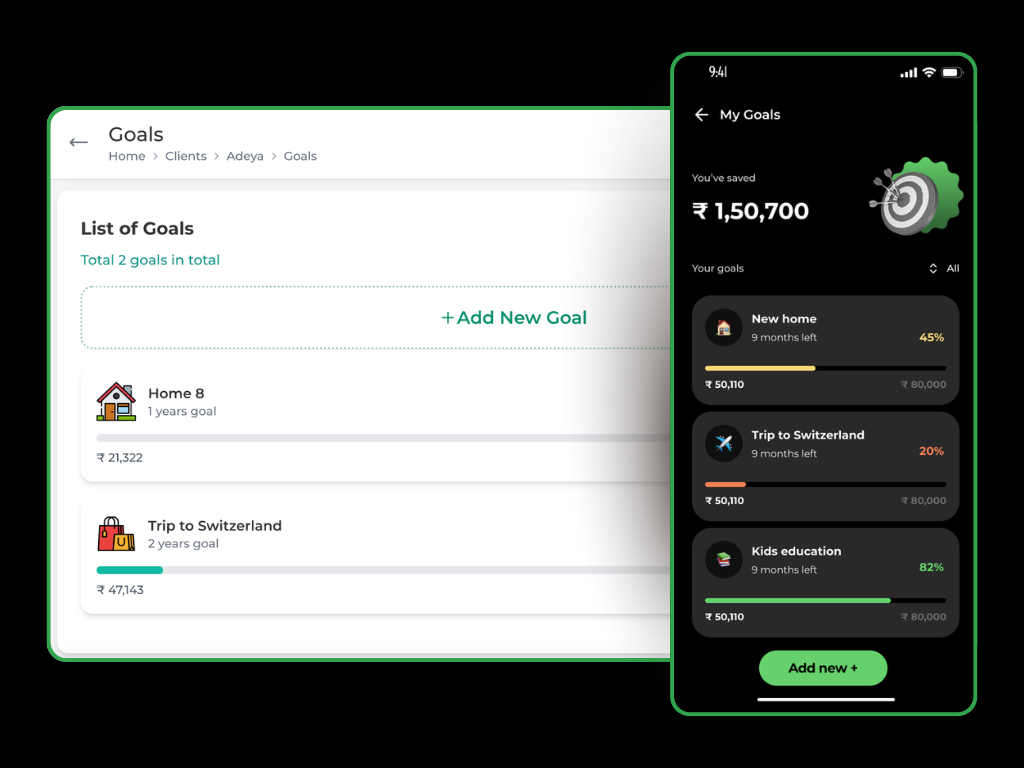
Task: Open the All goals sort dropdown
Action: [944, 268]
